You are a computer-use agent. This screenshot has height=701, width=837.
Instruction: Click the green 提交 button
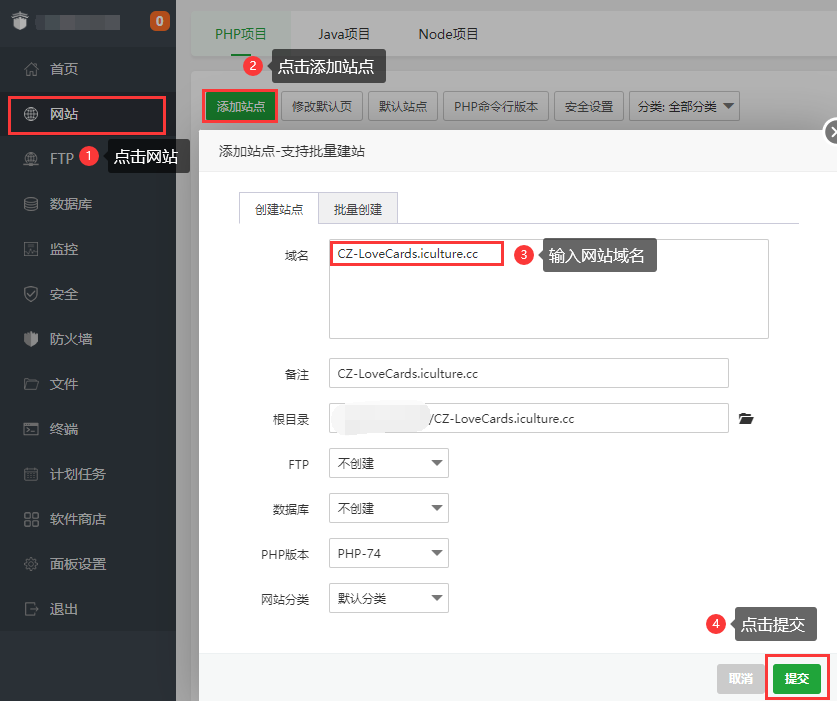pos(796,679)
